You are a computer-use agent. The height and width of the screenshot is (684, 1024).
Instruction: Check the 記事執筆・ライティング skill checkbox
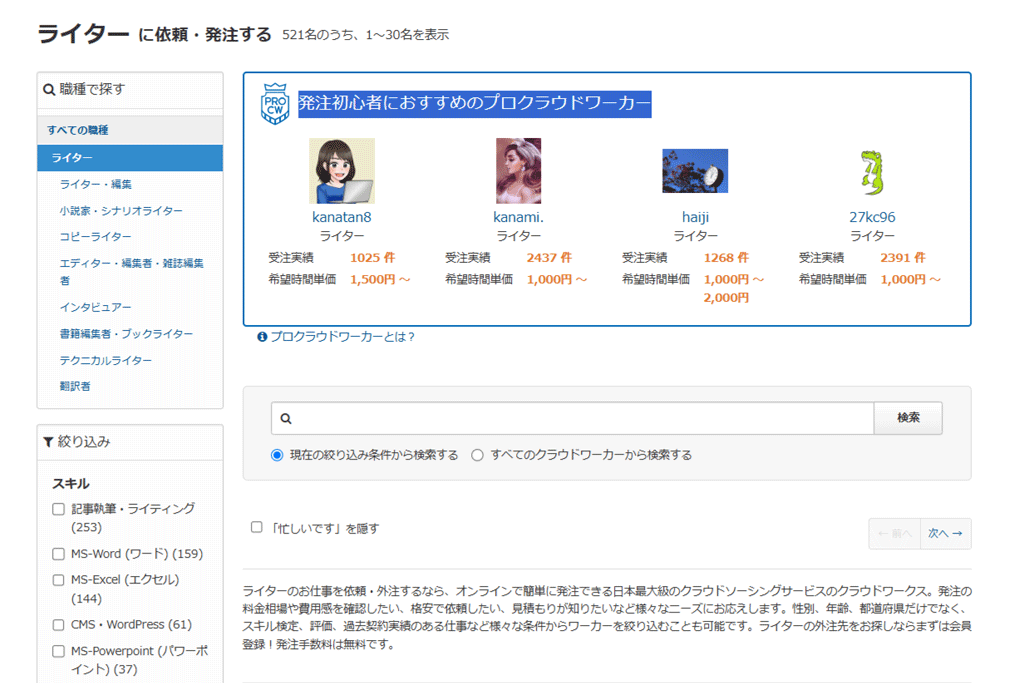58,509
